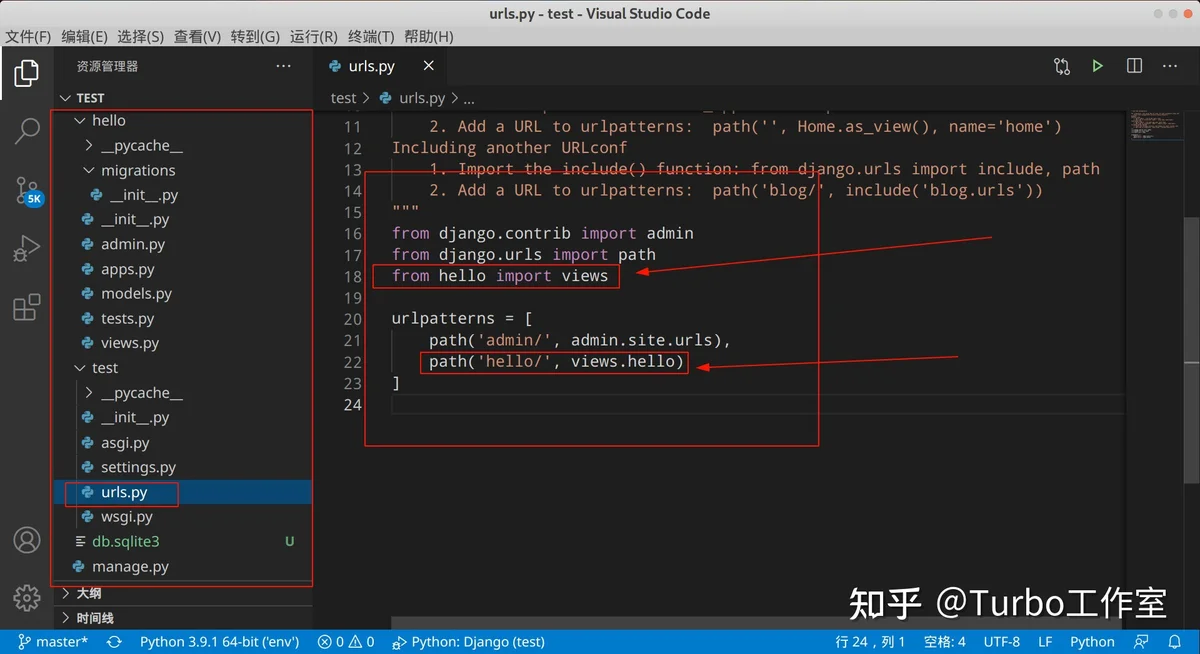Close the urls.py editor tab
The height and width of the screenshot is (654, 1200).
coord(429,66)
